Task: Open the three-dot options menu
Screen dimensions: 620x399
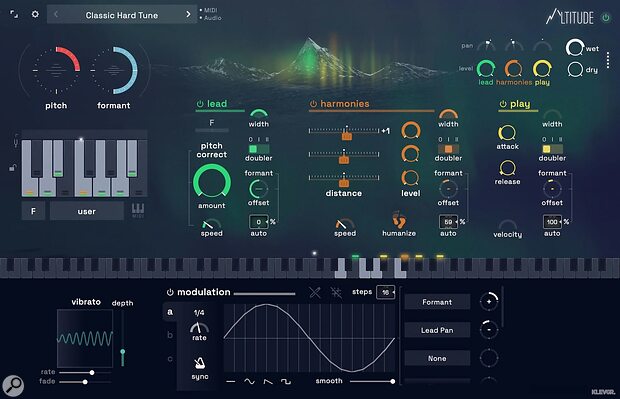Action: point(608,60)
